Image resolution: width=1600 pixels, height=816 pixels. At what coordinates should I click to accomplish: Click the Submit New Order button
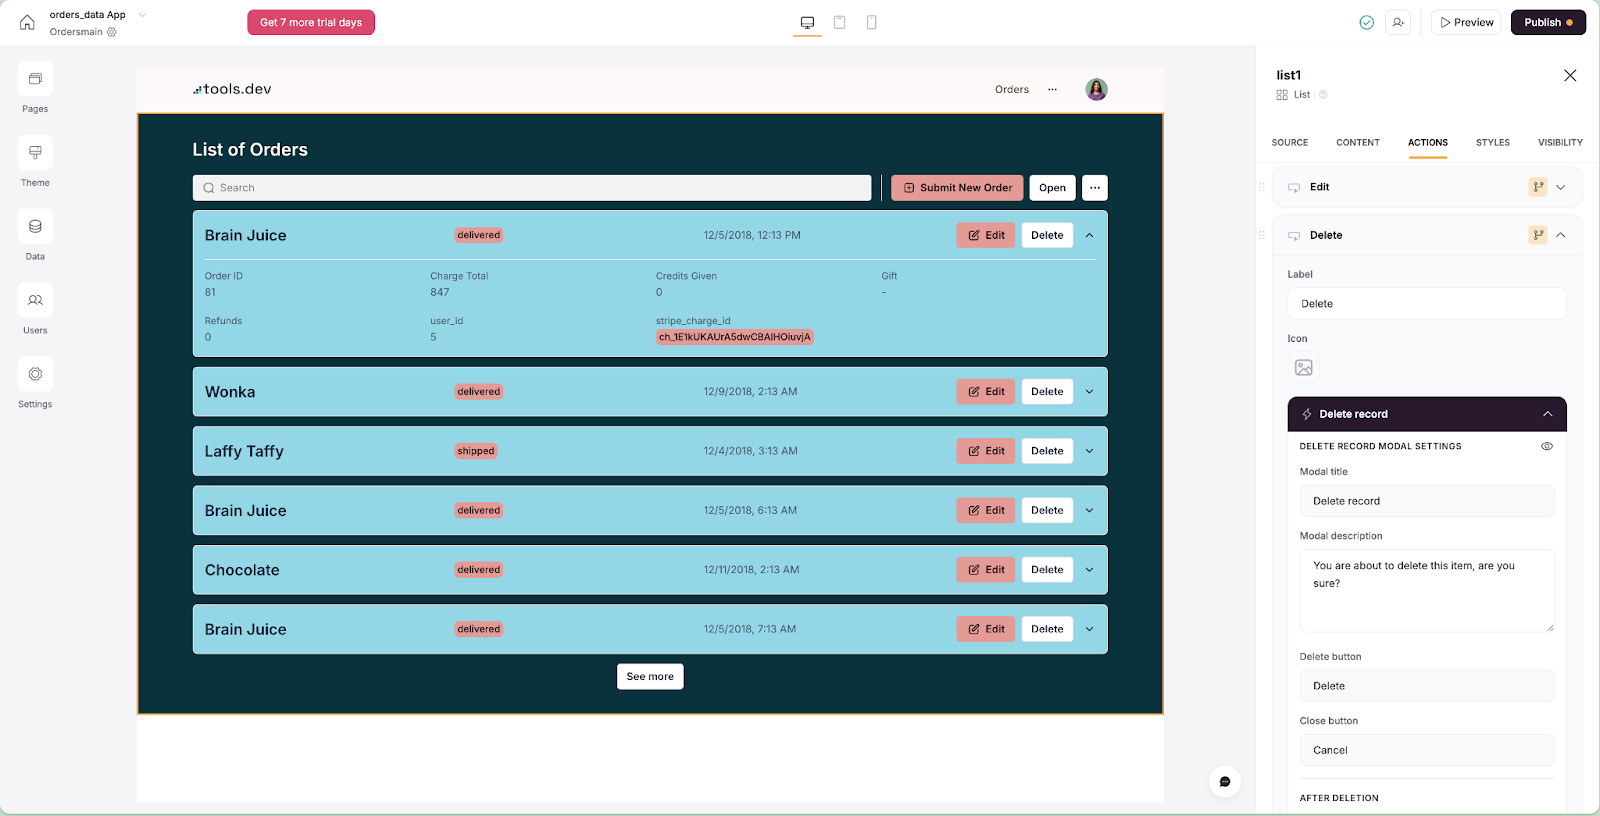click(x=957, y=188)
